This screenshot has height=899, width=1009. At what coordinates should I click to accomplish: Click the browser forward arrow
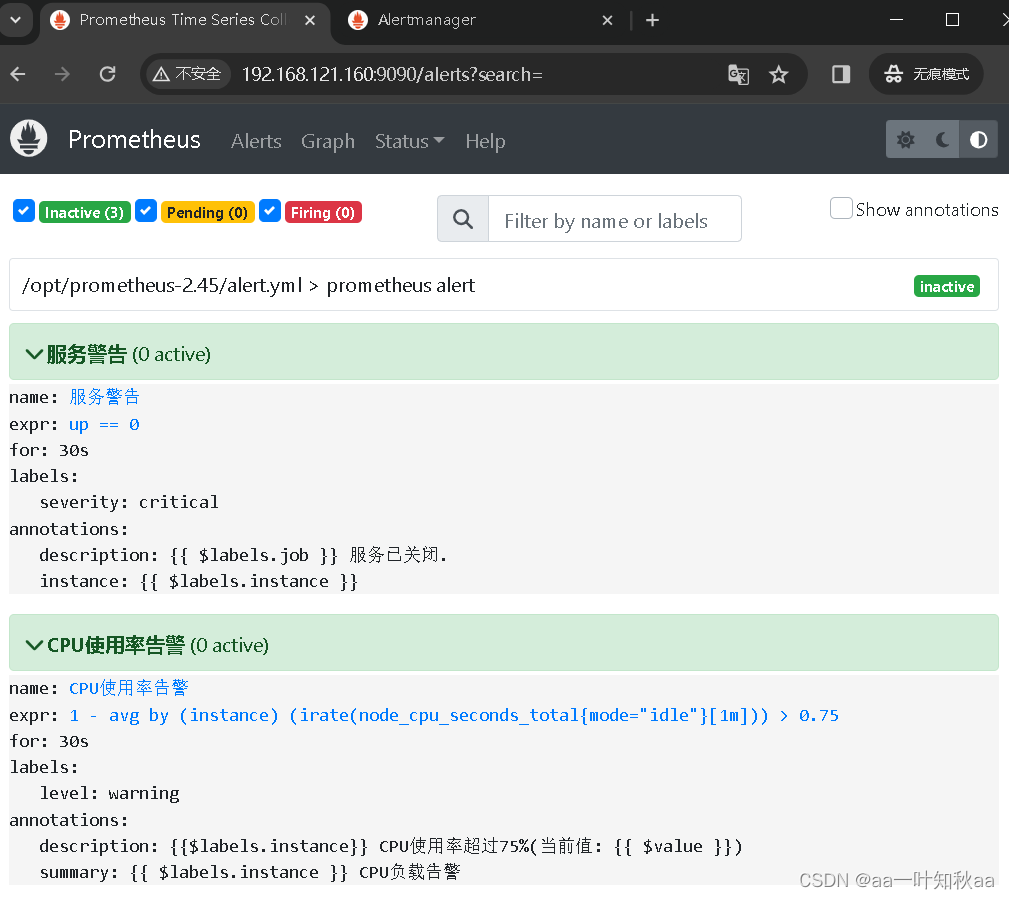tap(62, 75)
